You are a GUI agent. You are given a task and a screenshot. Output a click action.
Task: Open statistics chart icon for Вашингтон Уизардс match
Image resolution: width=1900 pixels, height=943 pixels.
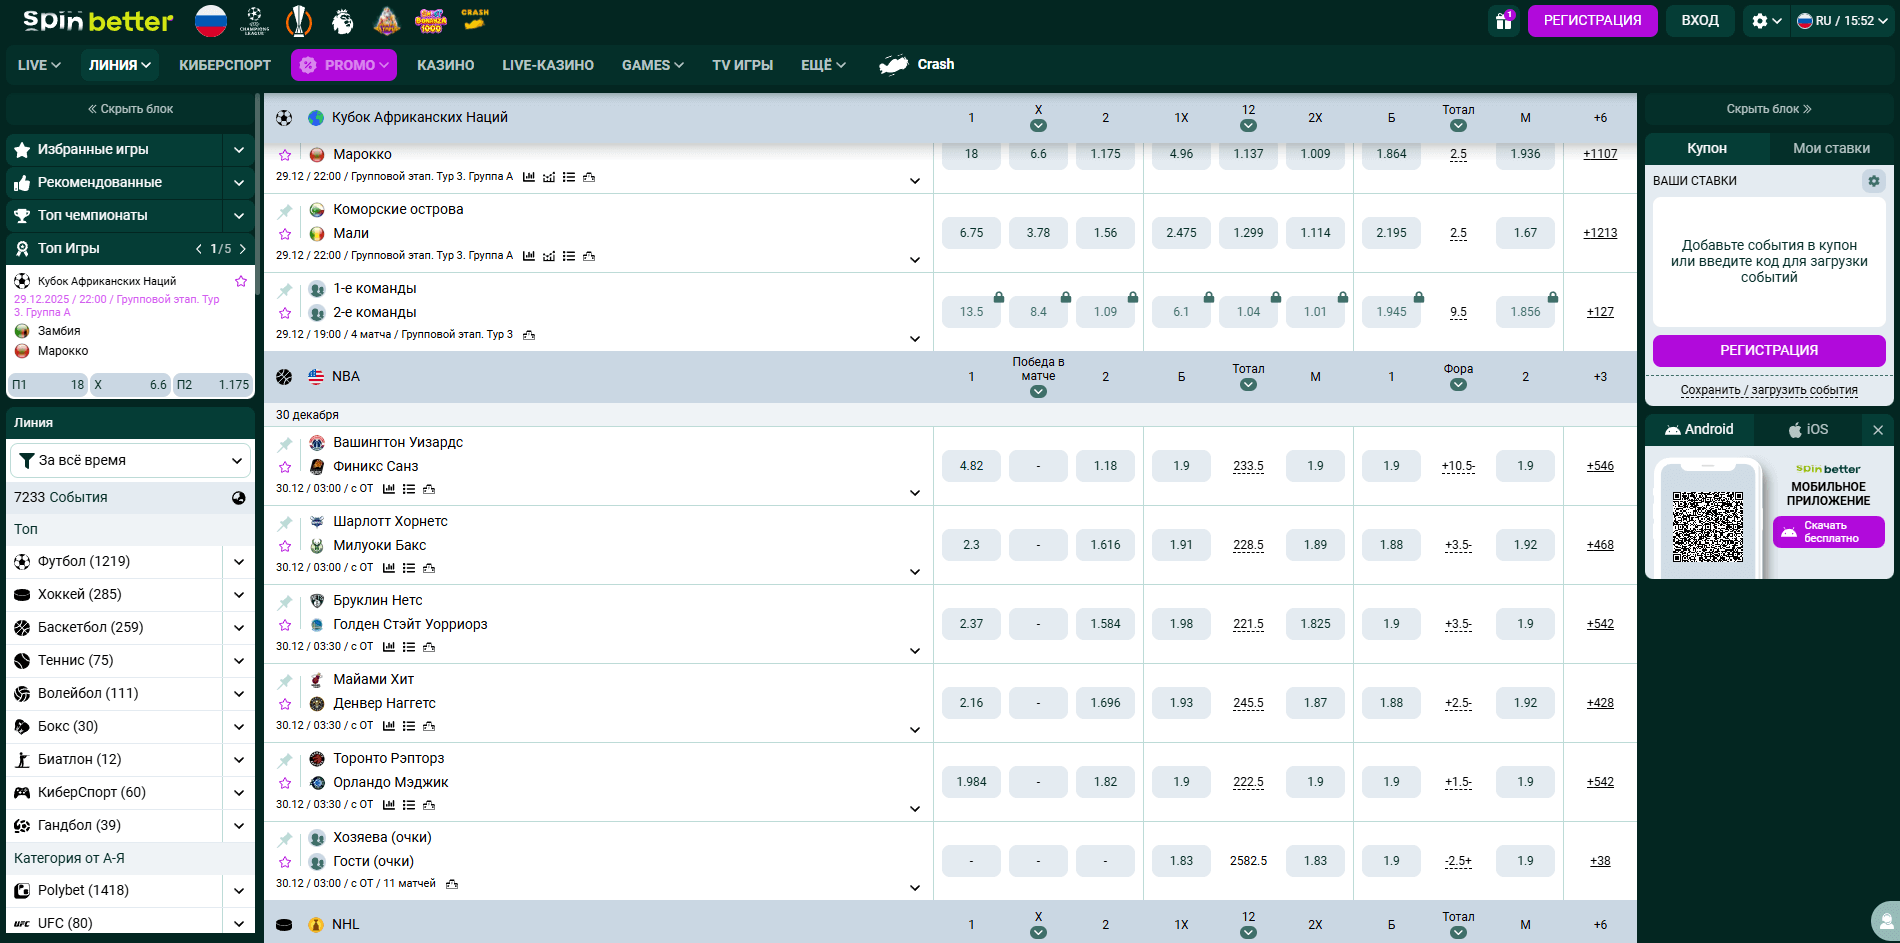click(x=389, y=489)
